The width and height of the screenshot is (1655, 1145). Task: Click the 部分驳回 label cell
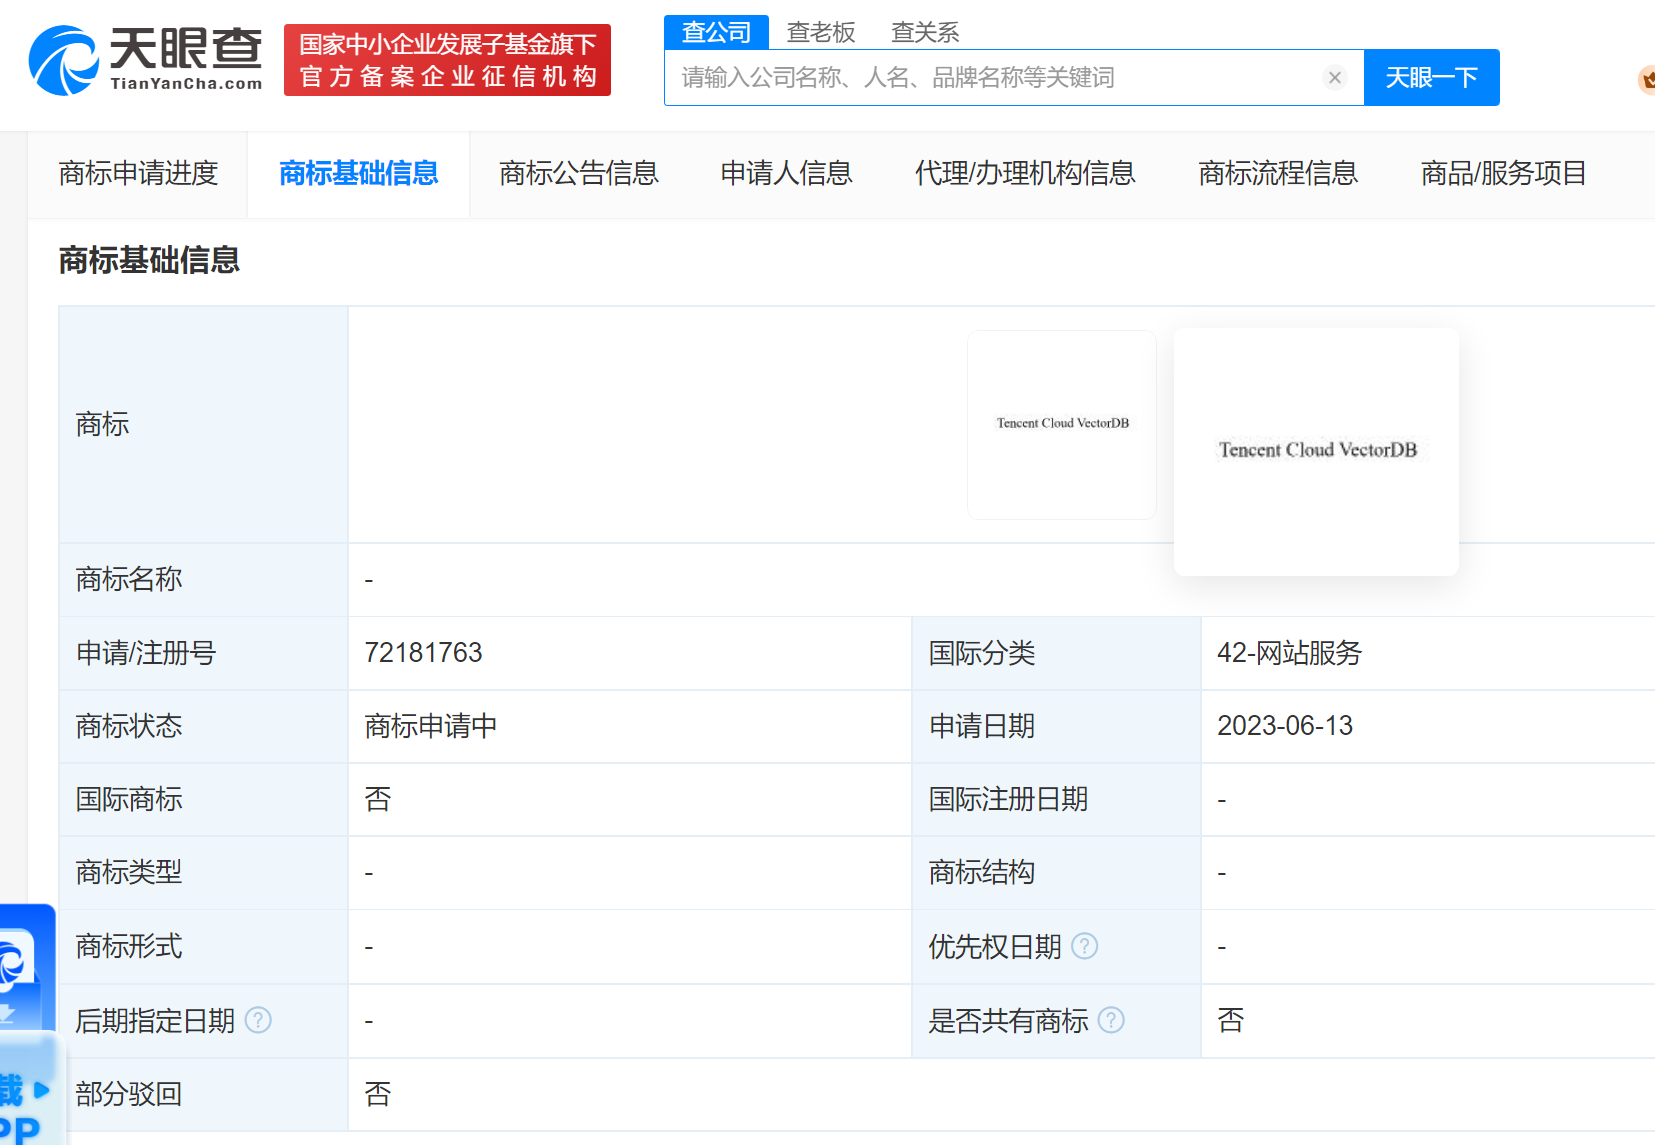click(204, 1094)
